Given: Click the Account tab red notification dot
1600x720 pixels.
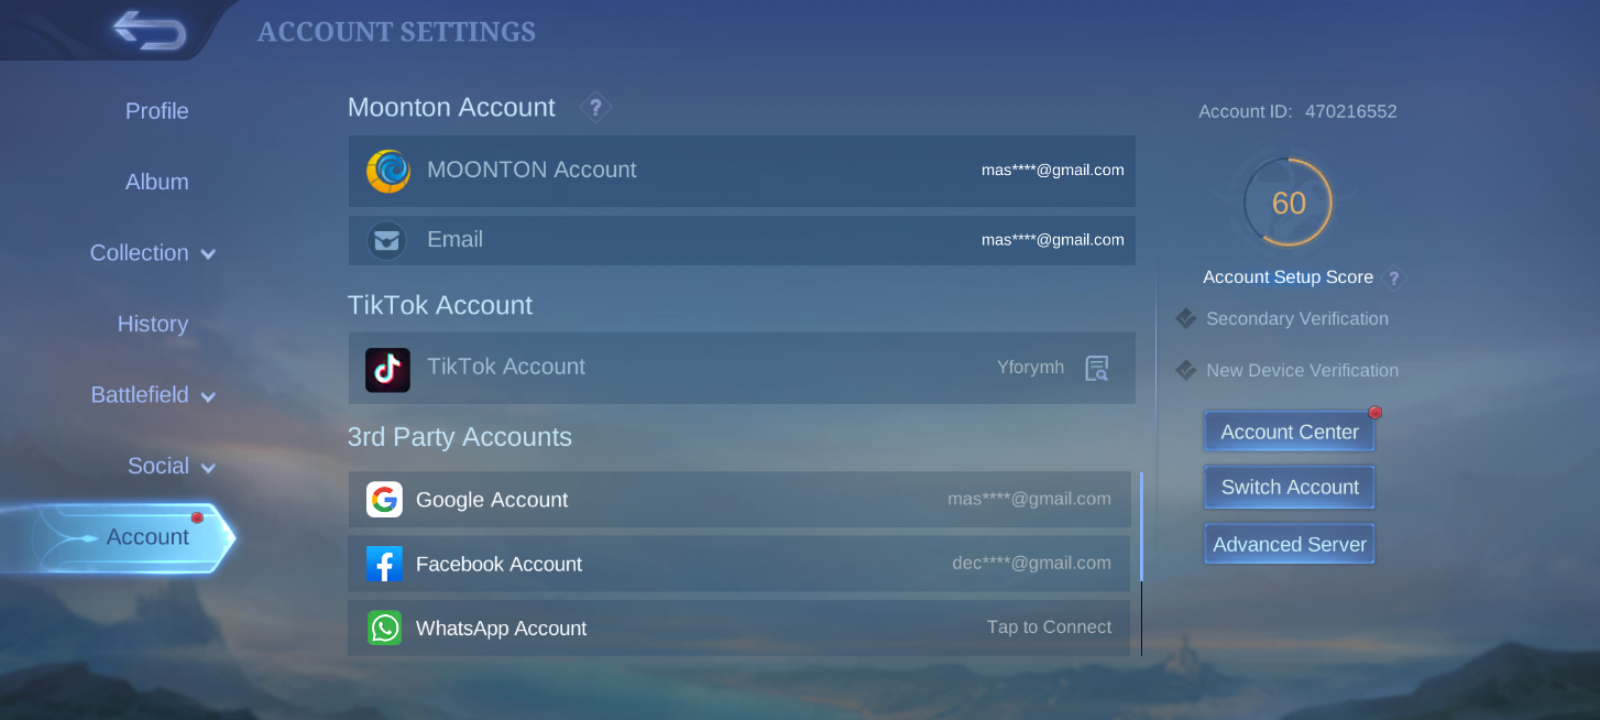Looking at the screenshot, I should tap(197, 517).
